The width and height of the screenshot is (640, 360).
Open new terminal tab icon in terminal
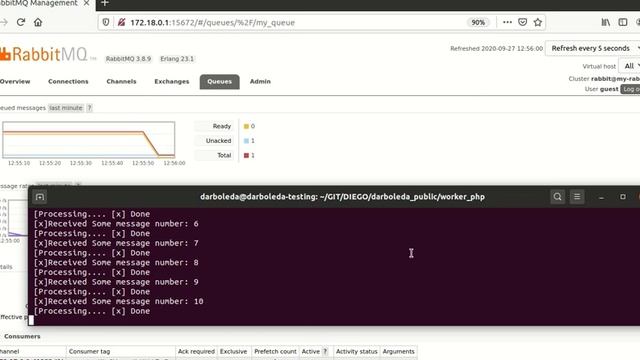point(40,197)
